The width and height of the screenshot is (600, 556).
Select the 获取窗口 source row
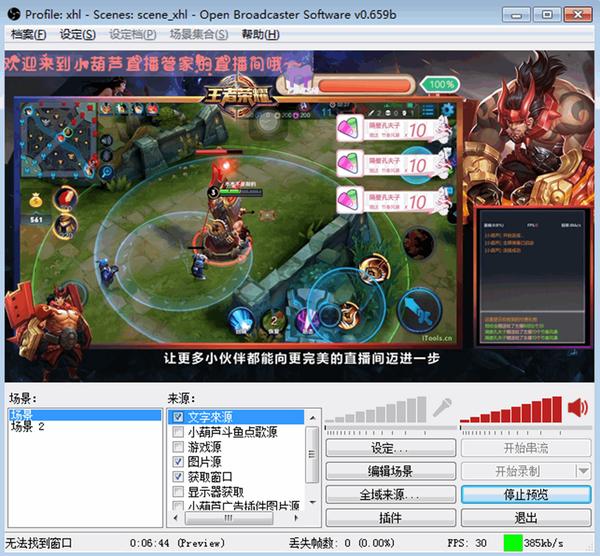click(236, 476)
